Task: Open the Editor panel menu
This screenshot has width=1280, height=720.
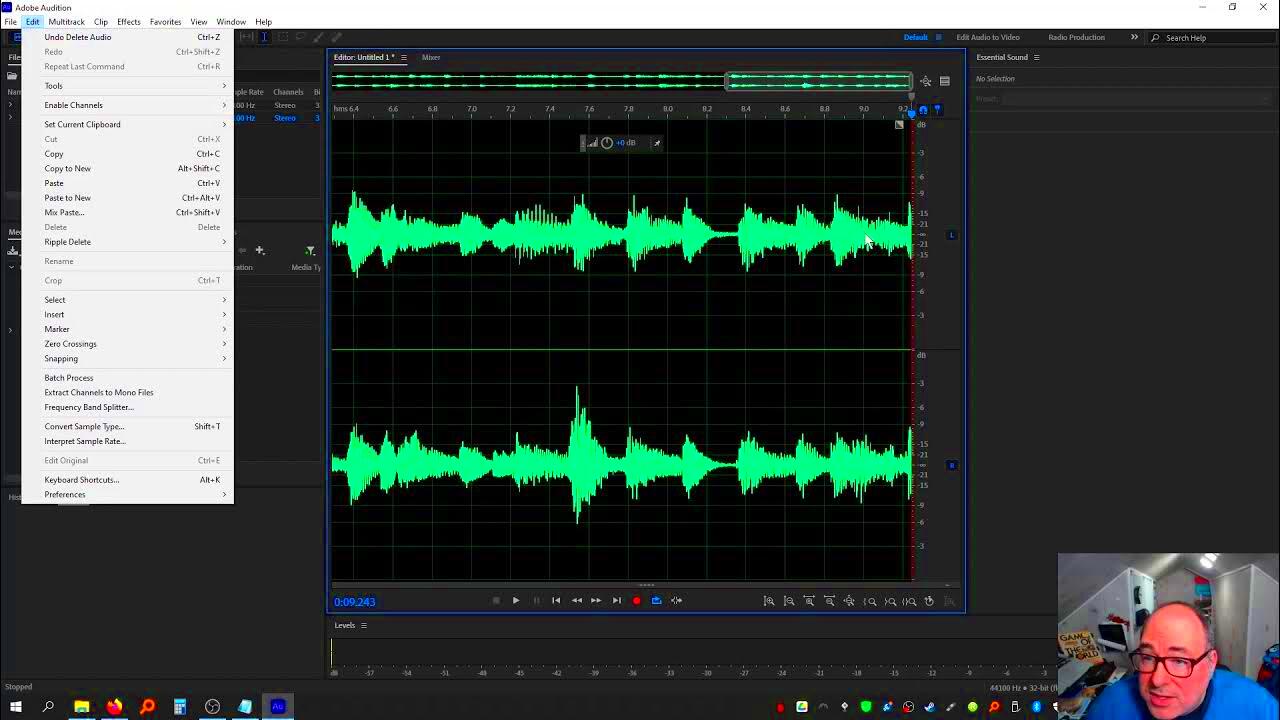Action: 403,57
